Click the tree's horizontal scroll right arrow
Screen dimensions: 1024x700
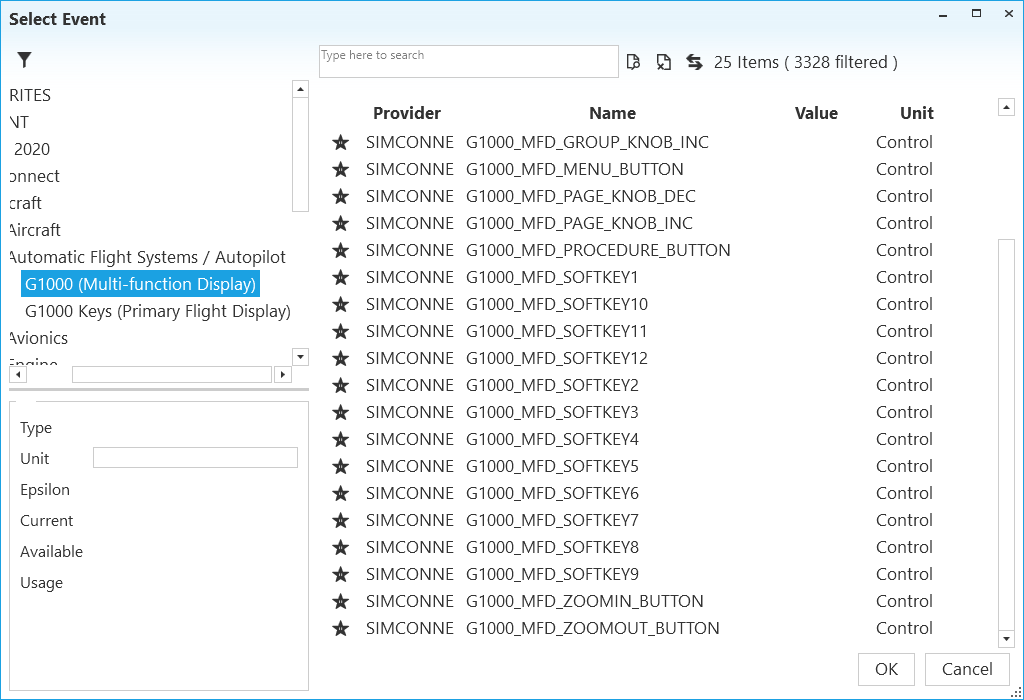tap(283, 375)
